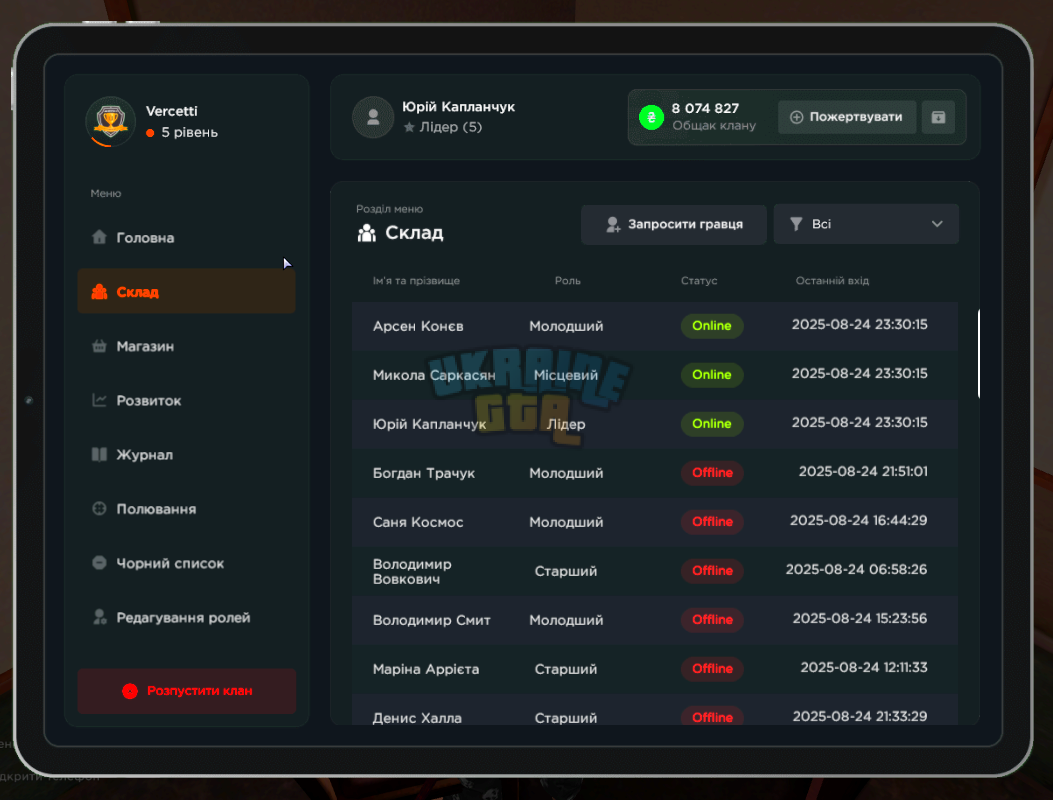Screen dimensions: 1053x800
Task: Click the people icon beside Склад menu item
Action: coord(99,292)
